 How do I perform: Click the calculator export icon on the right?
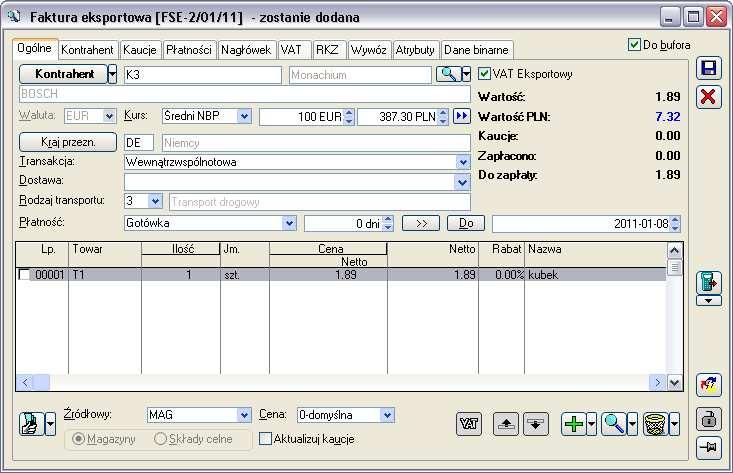[708, 282]
